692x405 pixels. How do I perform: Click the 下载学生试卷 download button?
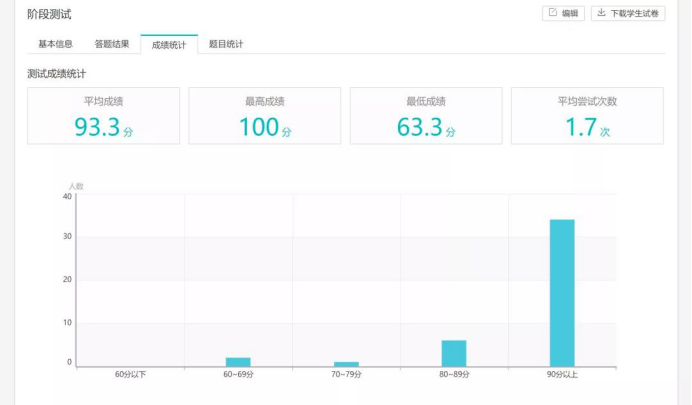tap(628, 13)
